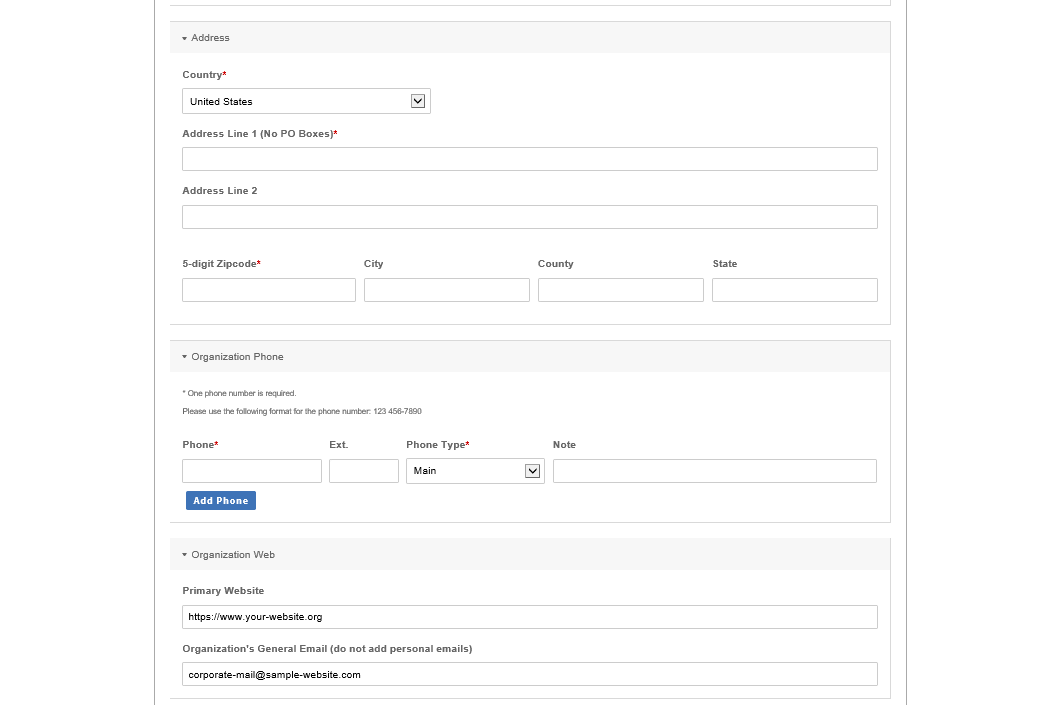Focus the Address Line 2 field

tap(529, 217)
